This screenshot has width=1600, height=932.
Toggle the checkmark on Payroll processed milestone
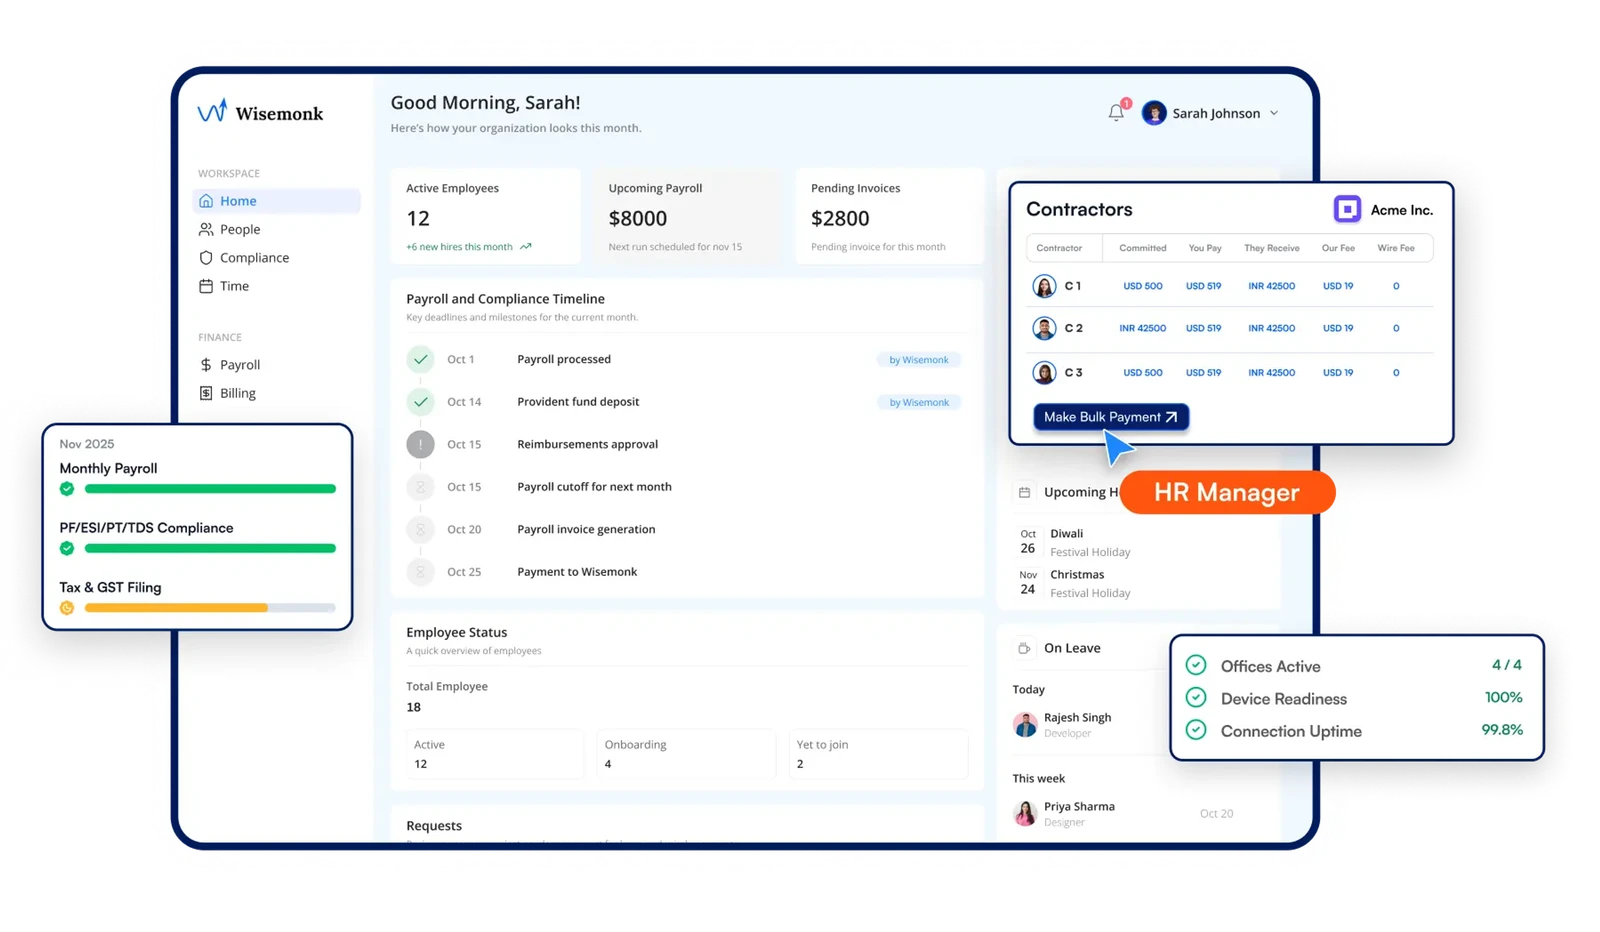click(x=420, y=359)
